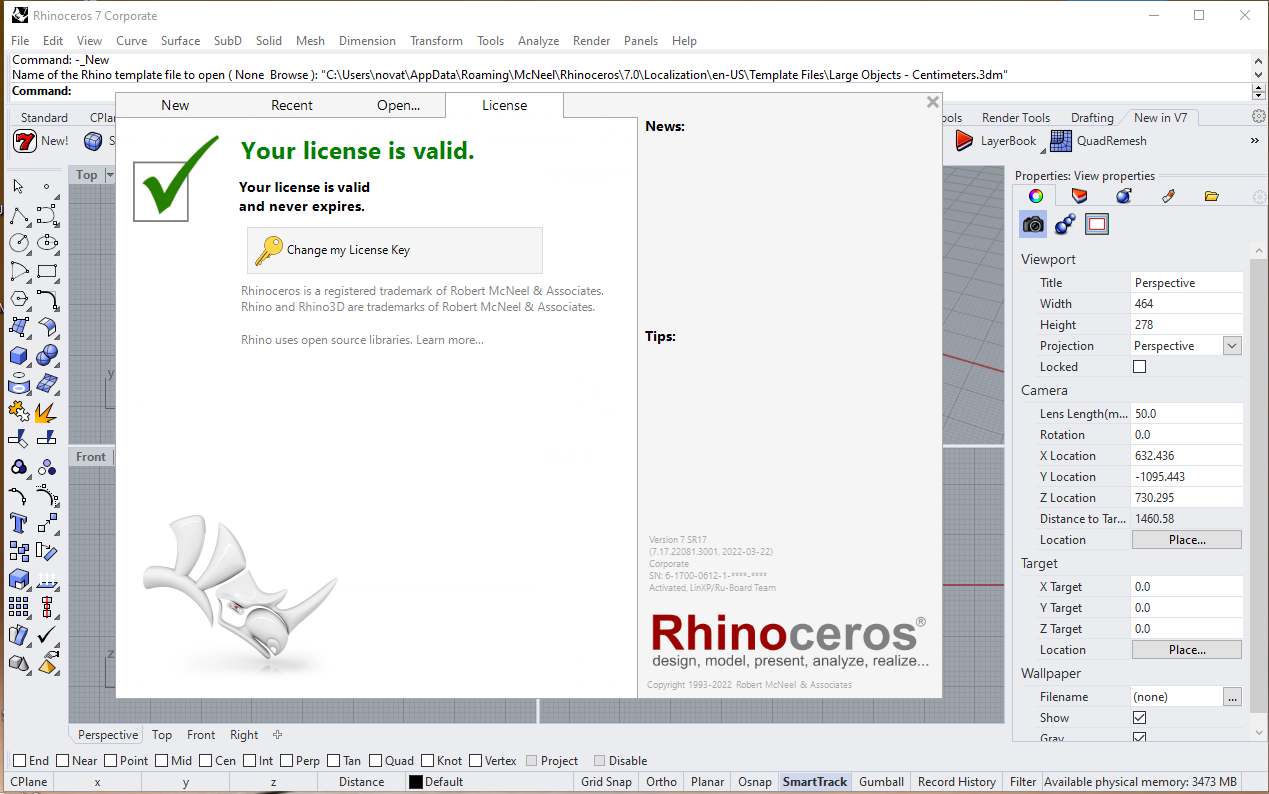The height and width of the screenshot is (794, 1269).
Task: Click the Lens Length value field
Action: point(1187,414)
